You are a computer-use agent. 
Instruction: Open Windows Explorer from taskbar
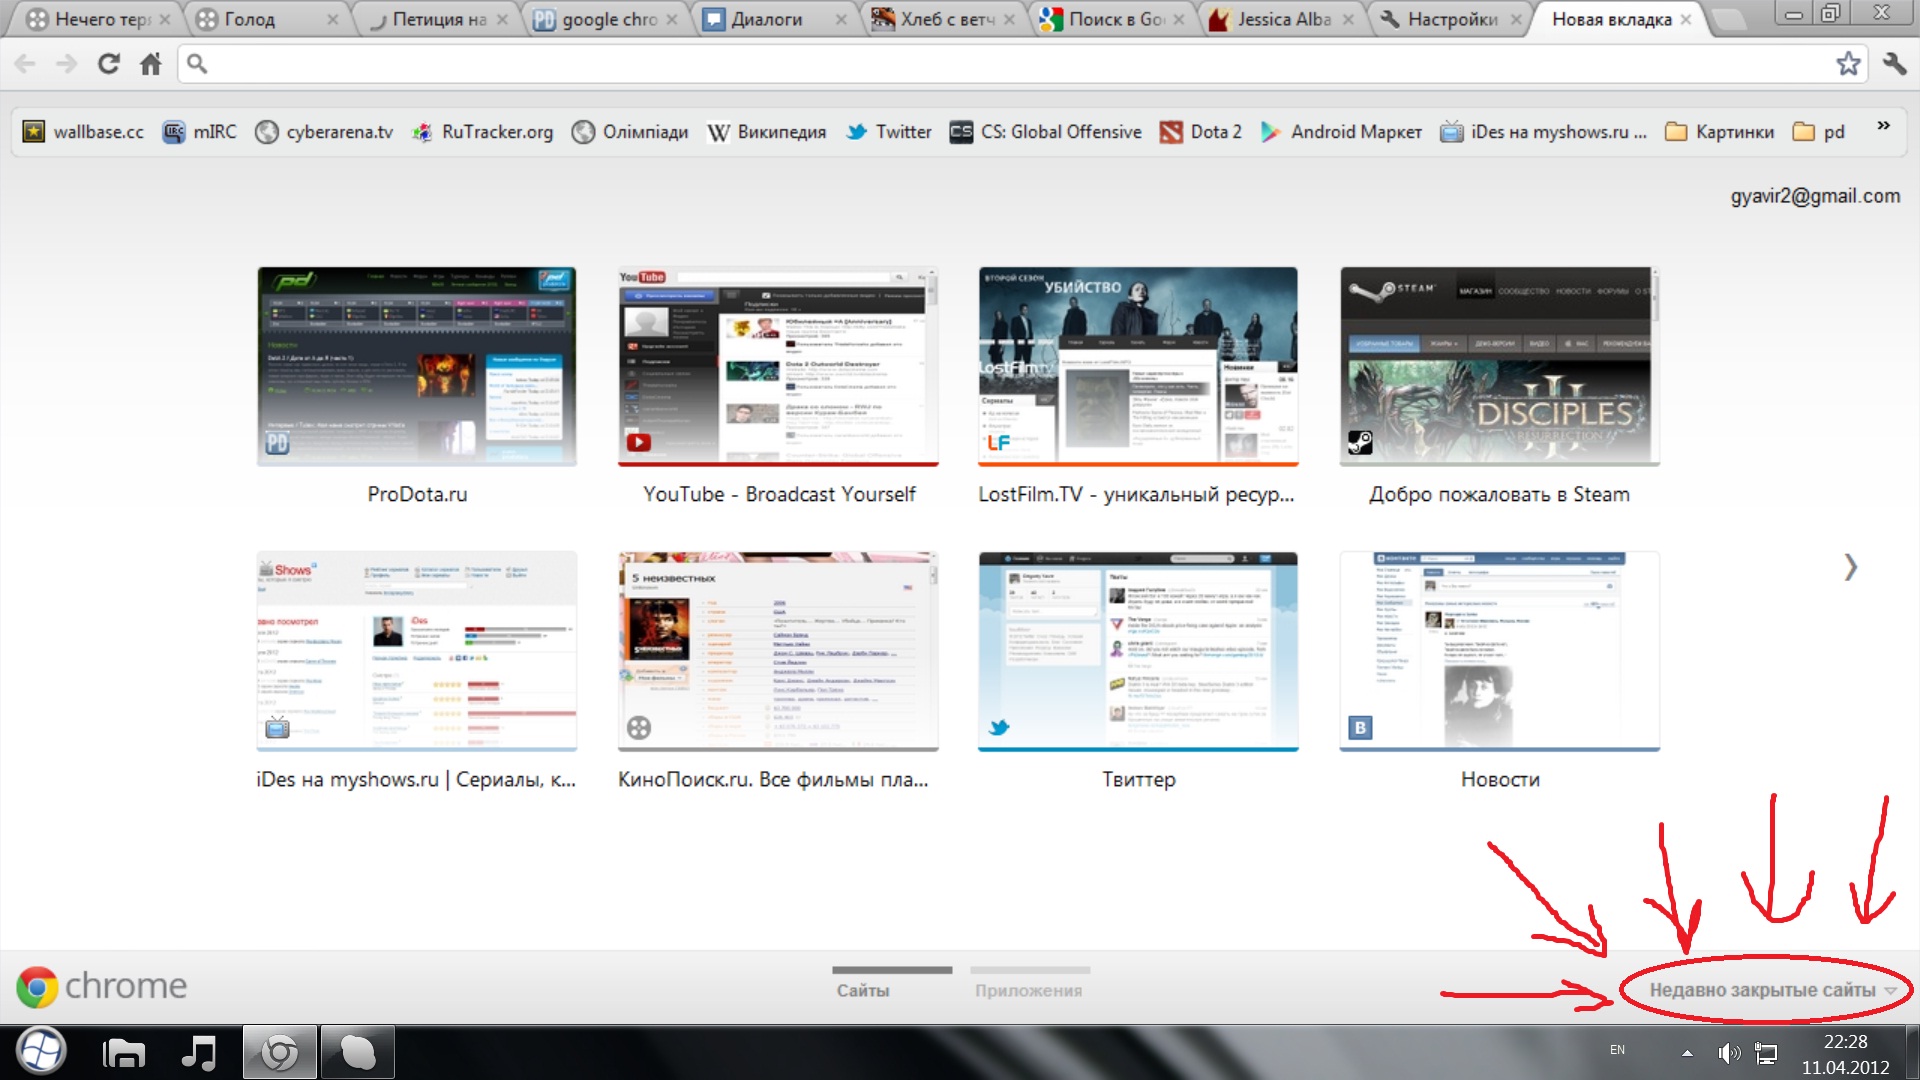click(124, 1052)
